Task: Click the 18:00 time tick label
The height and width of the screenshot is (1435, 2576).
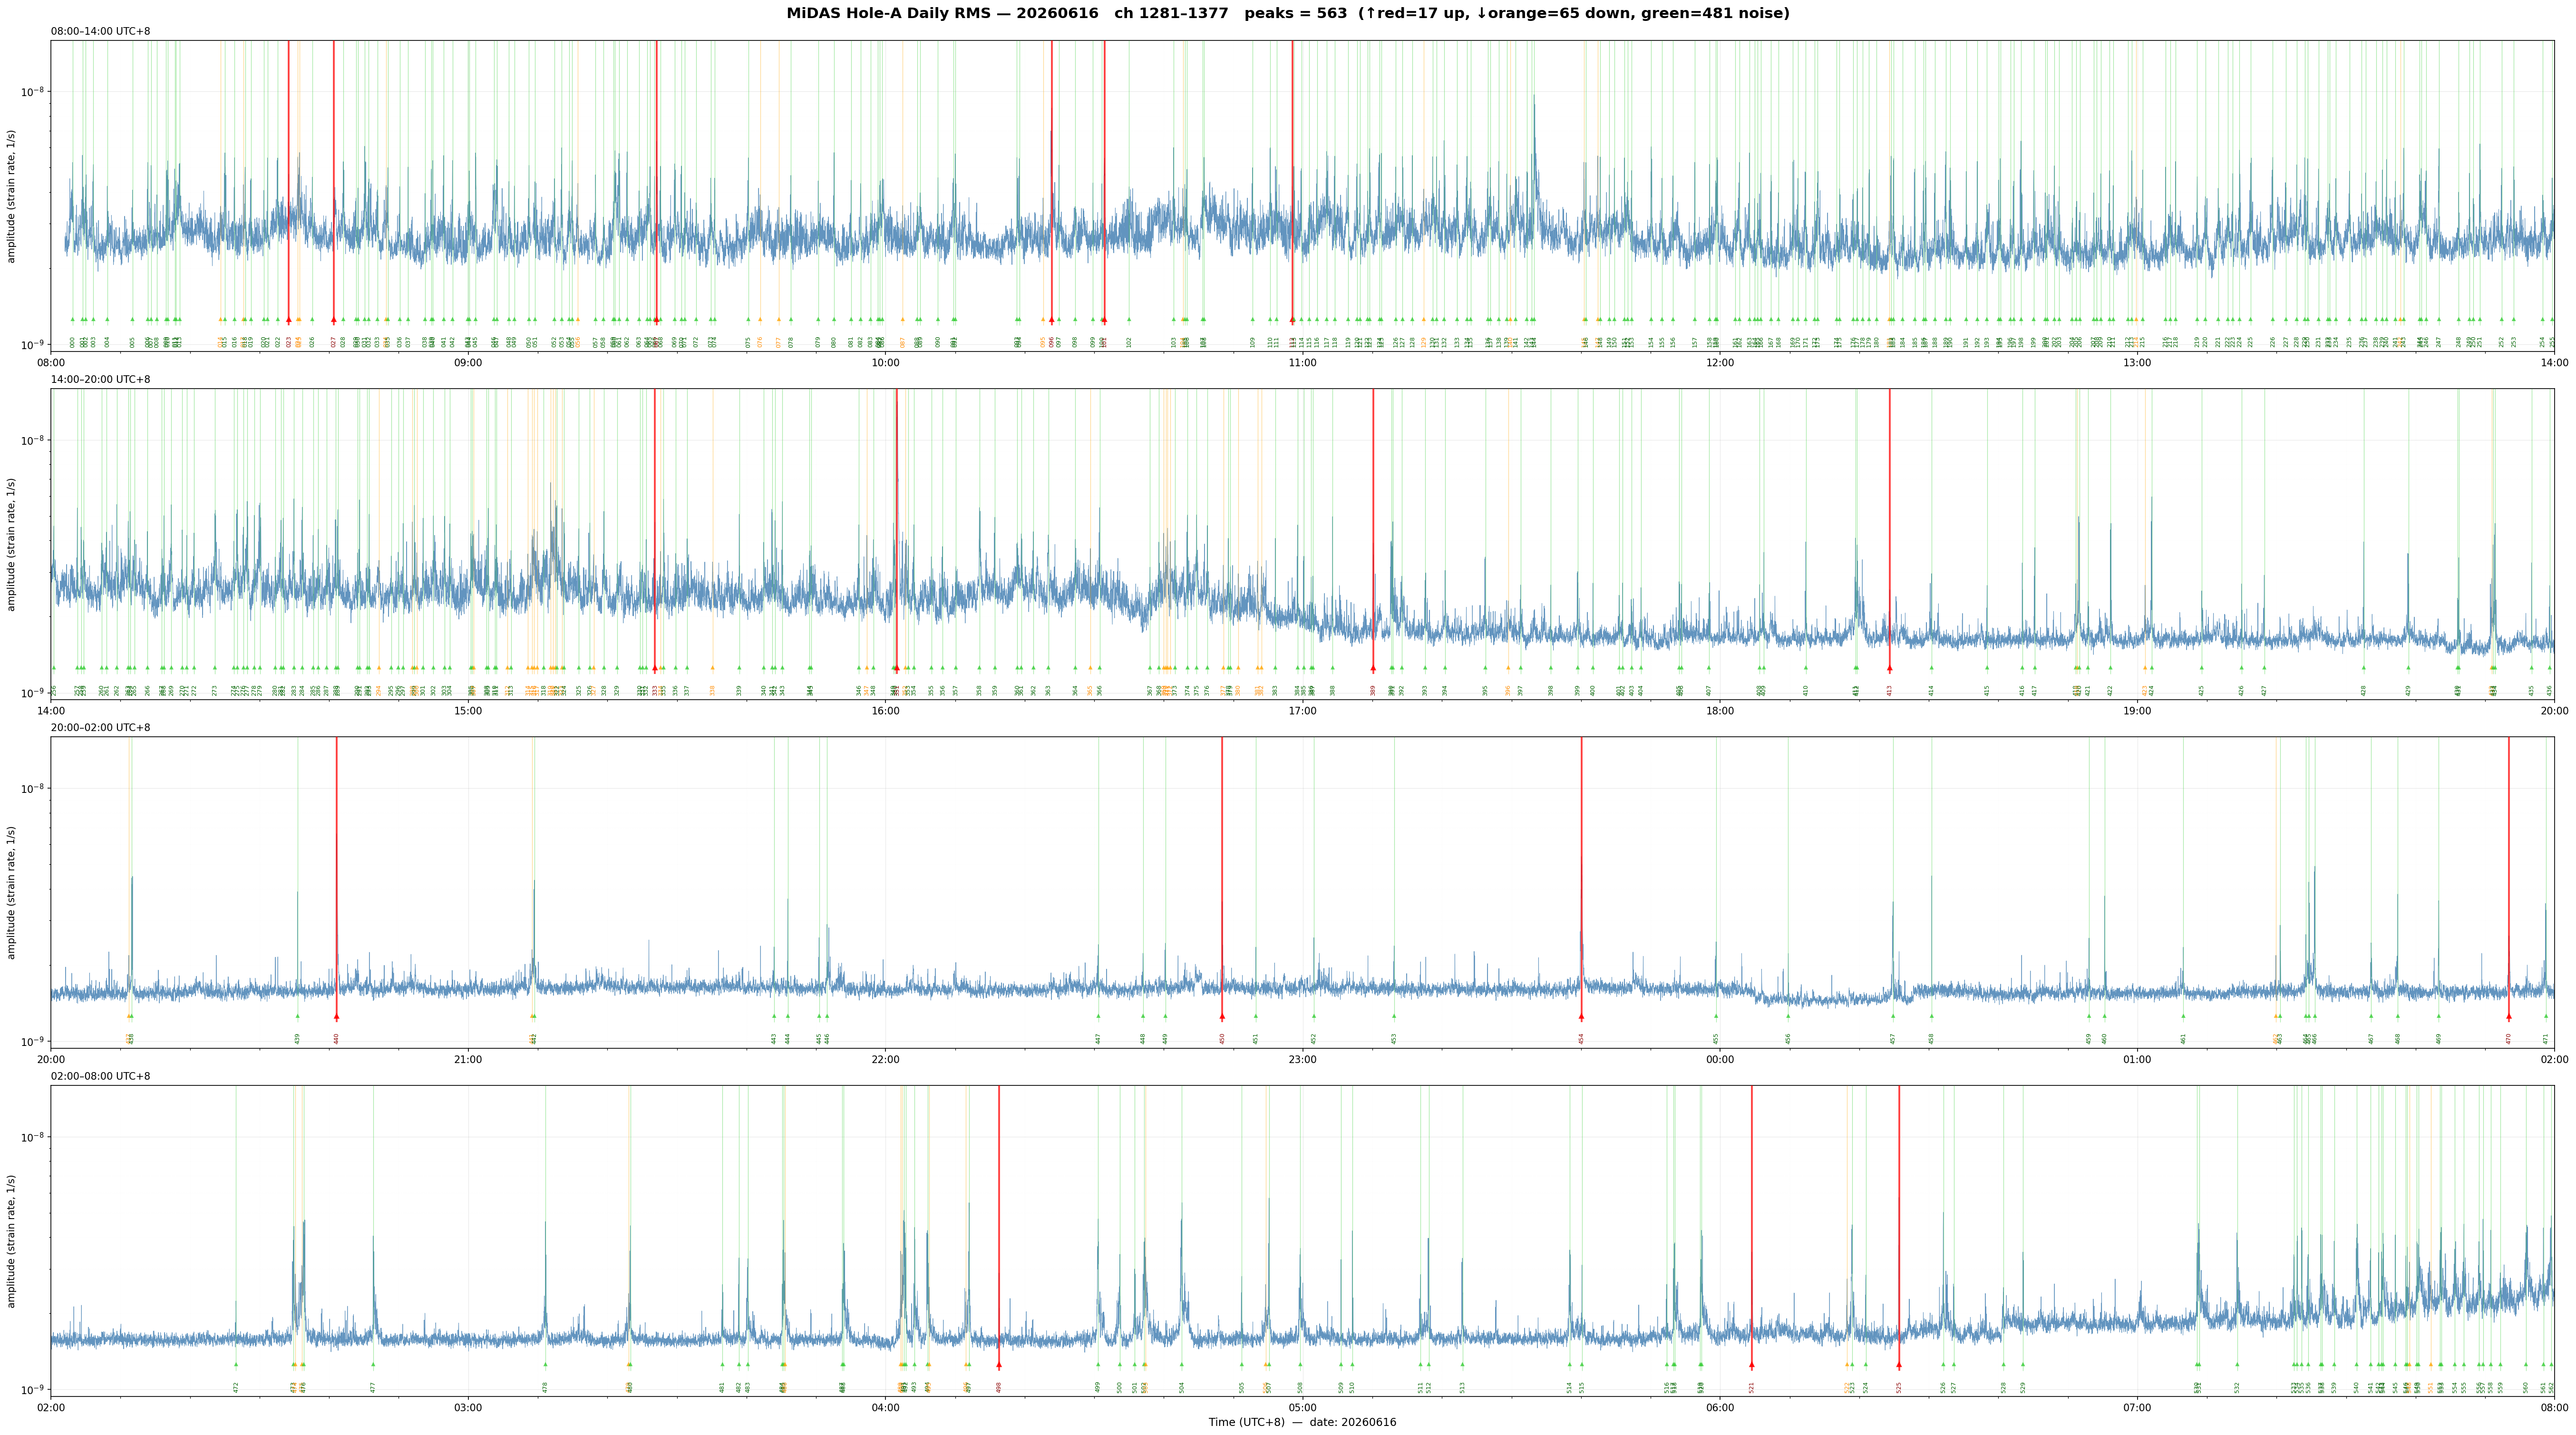Action: 1719,711
